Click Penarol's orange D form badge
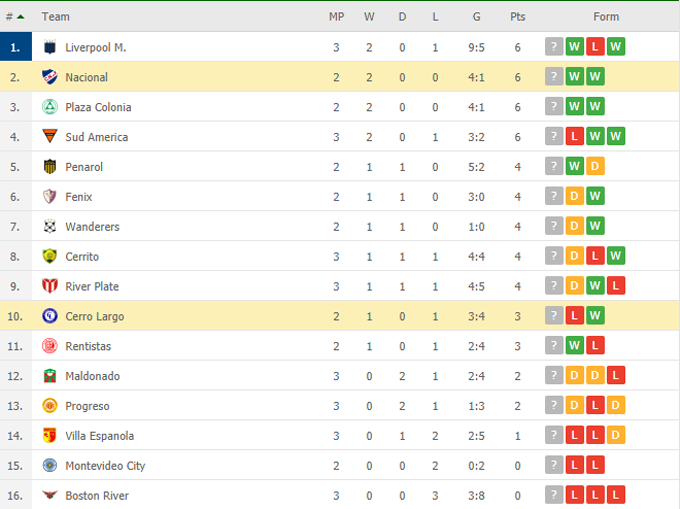Image resolution: width=680 pixels, height=509 pixels. [595, 167]
